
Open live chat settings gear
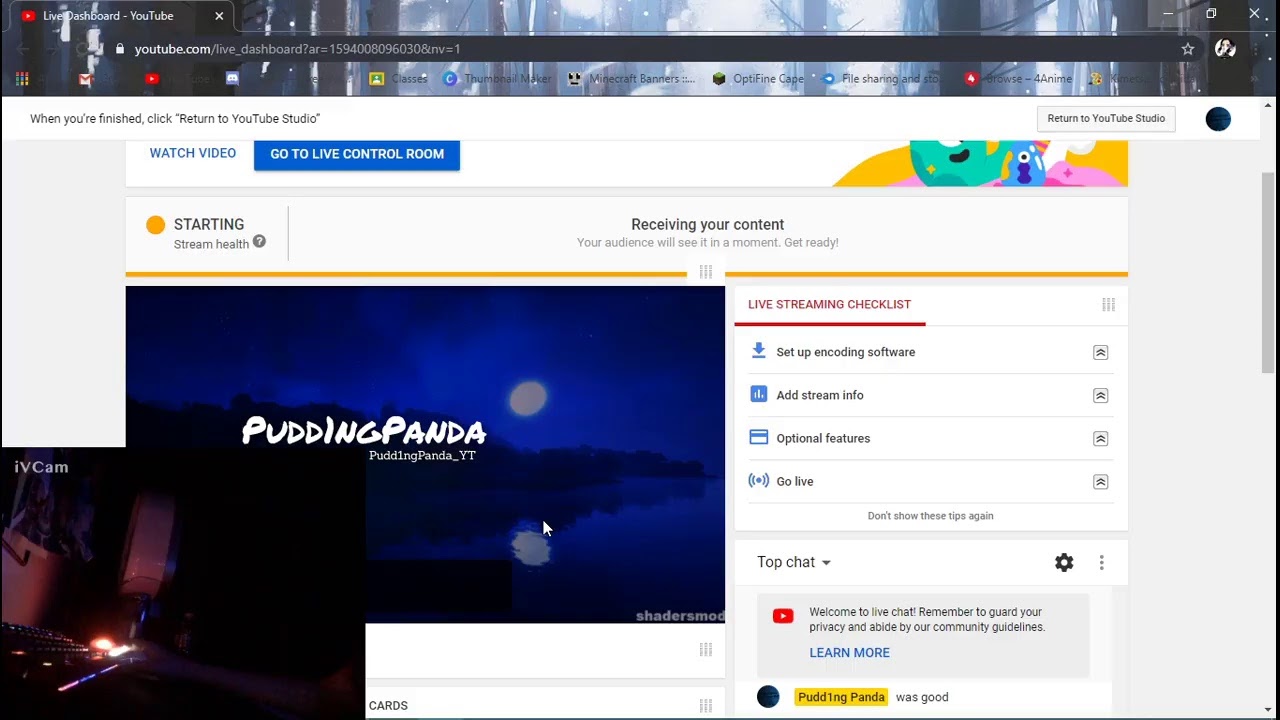(x=1064, y=563)
